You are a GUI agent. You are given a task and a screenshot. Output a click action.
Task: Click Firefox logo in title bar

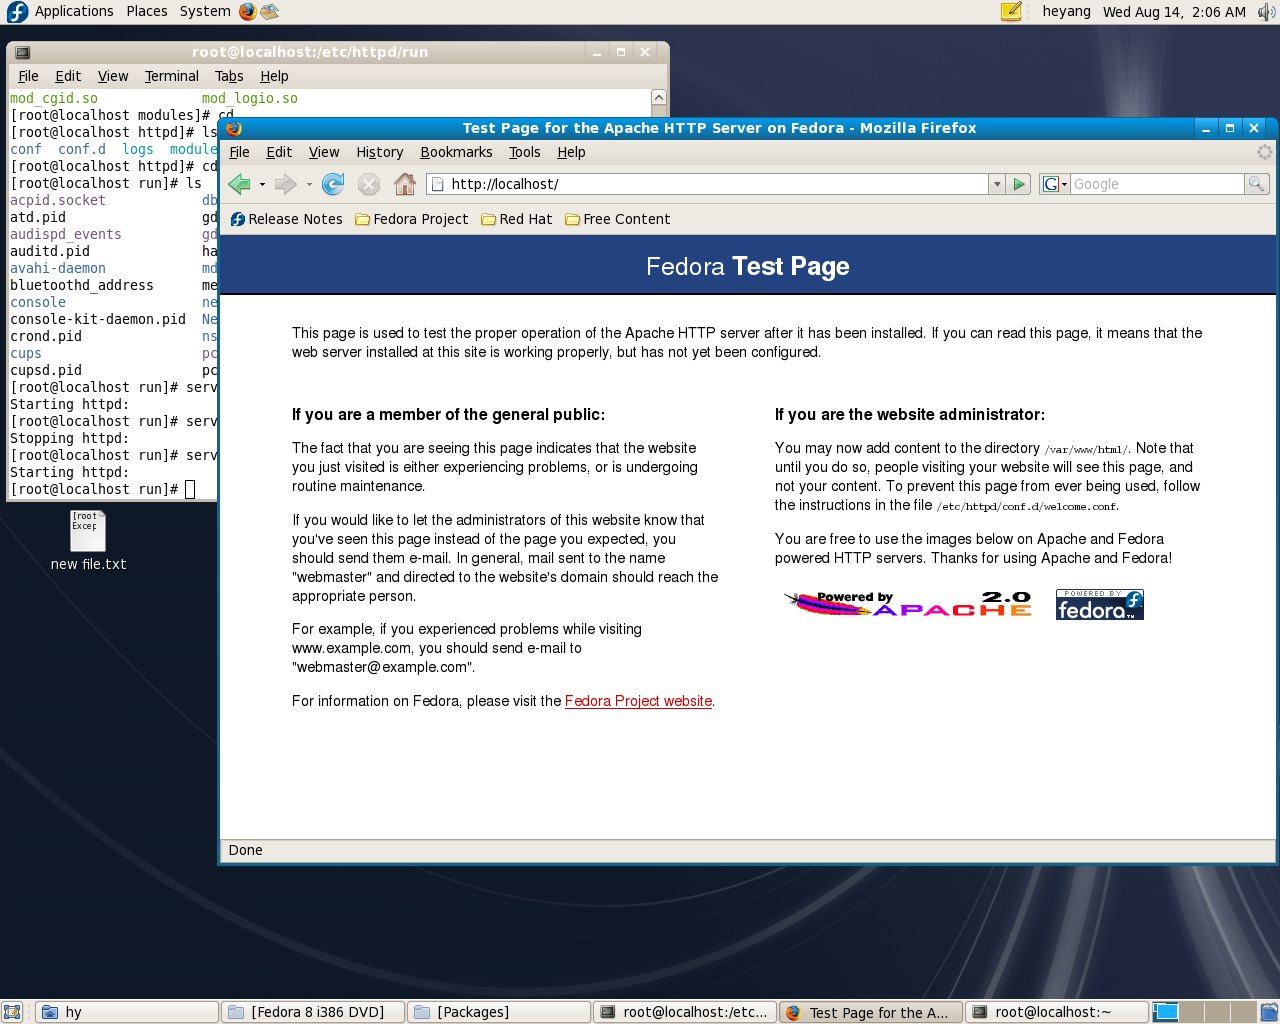pos(233,128)
